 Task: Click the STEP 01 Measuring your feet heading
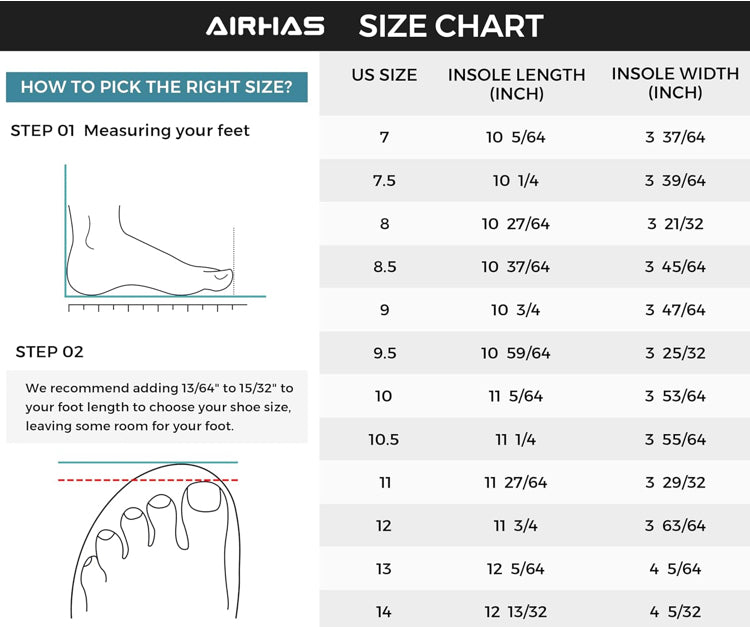click(x=130, y=130)
